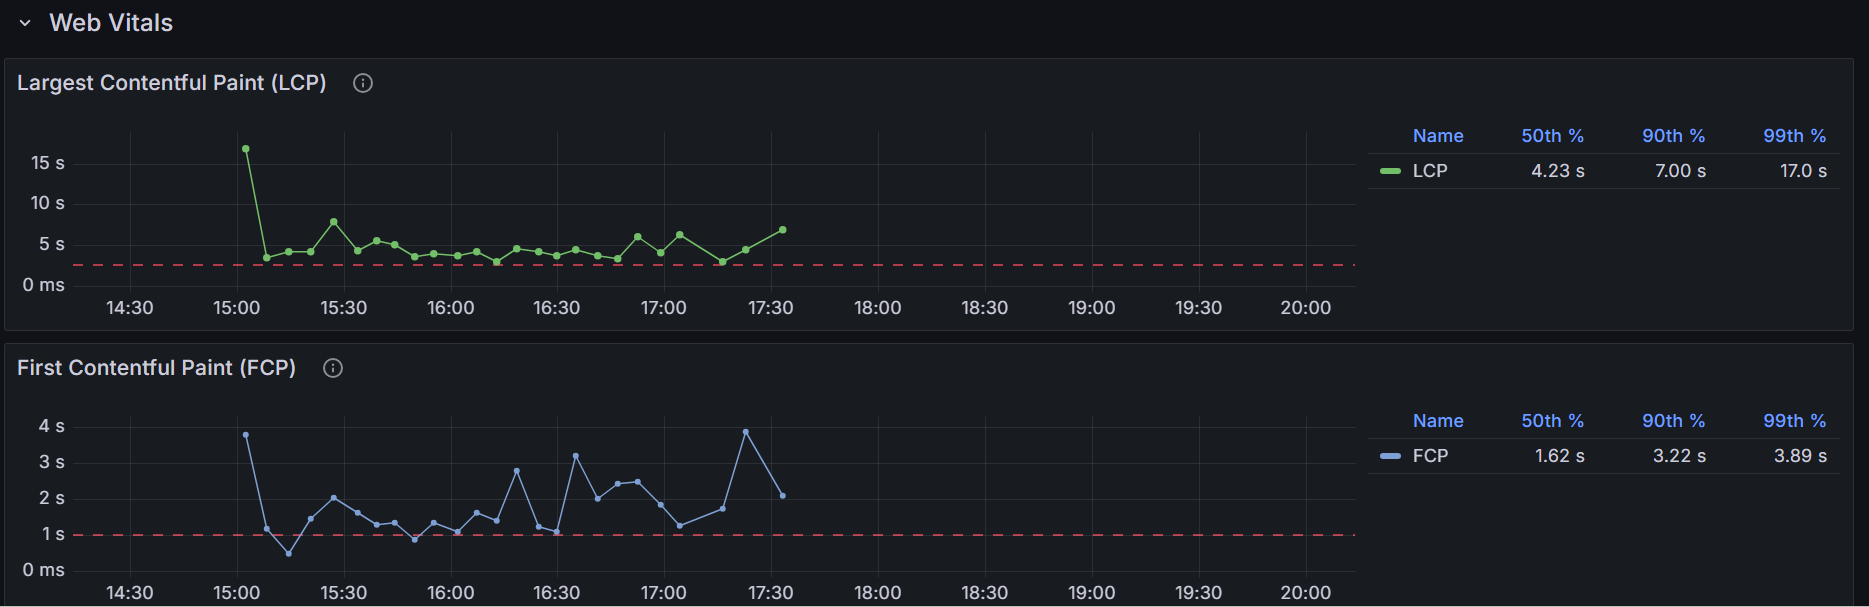Sort LCP legend by 50th % column

tap(1552, 136)
